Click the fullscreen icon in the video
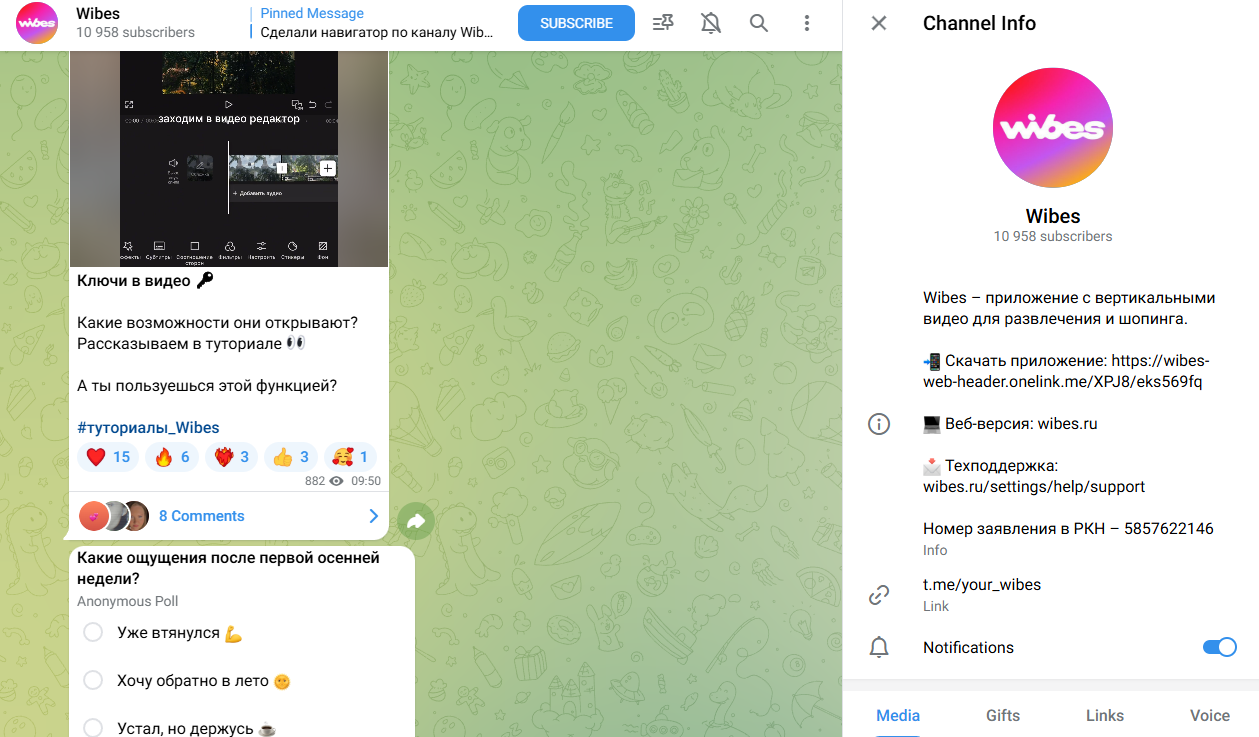 pyautogui.click(x=129, y=104)
